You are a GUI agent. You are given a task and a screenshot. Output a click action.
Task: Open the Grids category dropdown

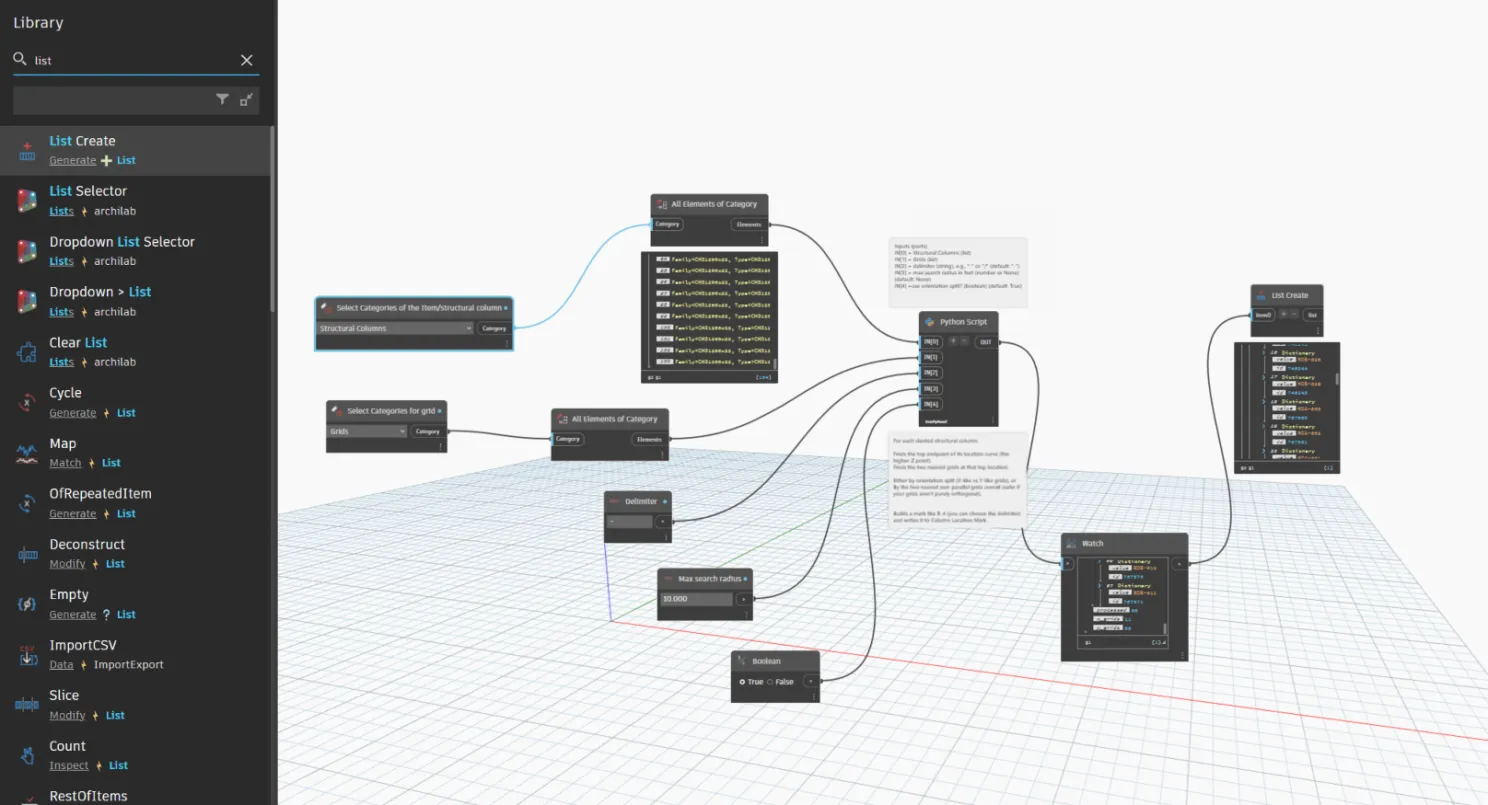coord(367,432)
